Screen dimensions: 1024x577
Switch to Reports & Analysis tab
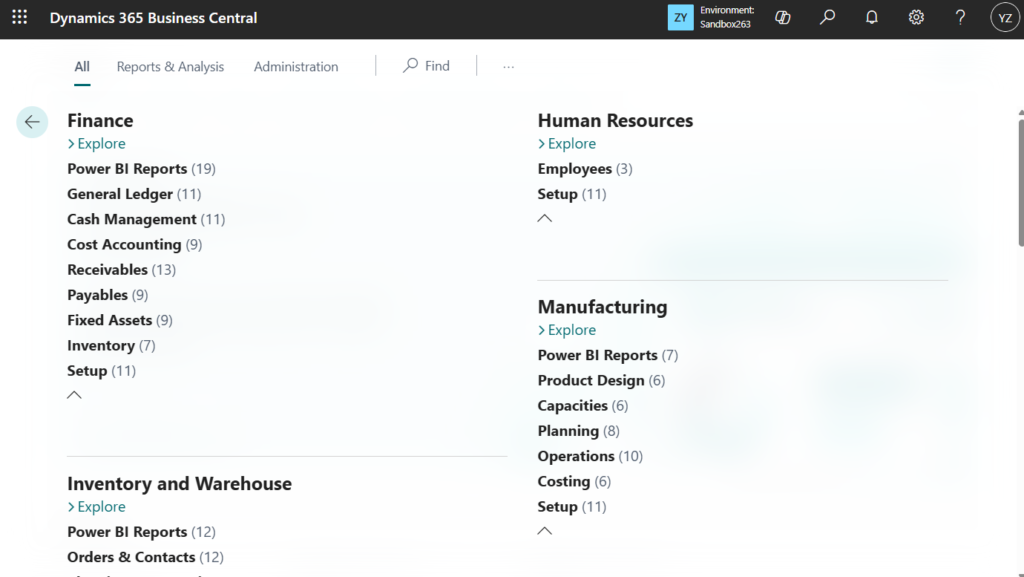pyautogui.click(x=170, y=67)
